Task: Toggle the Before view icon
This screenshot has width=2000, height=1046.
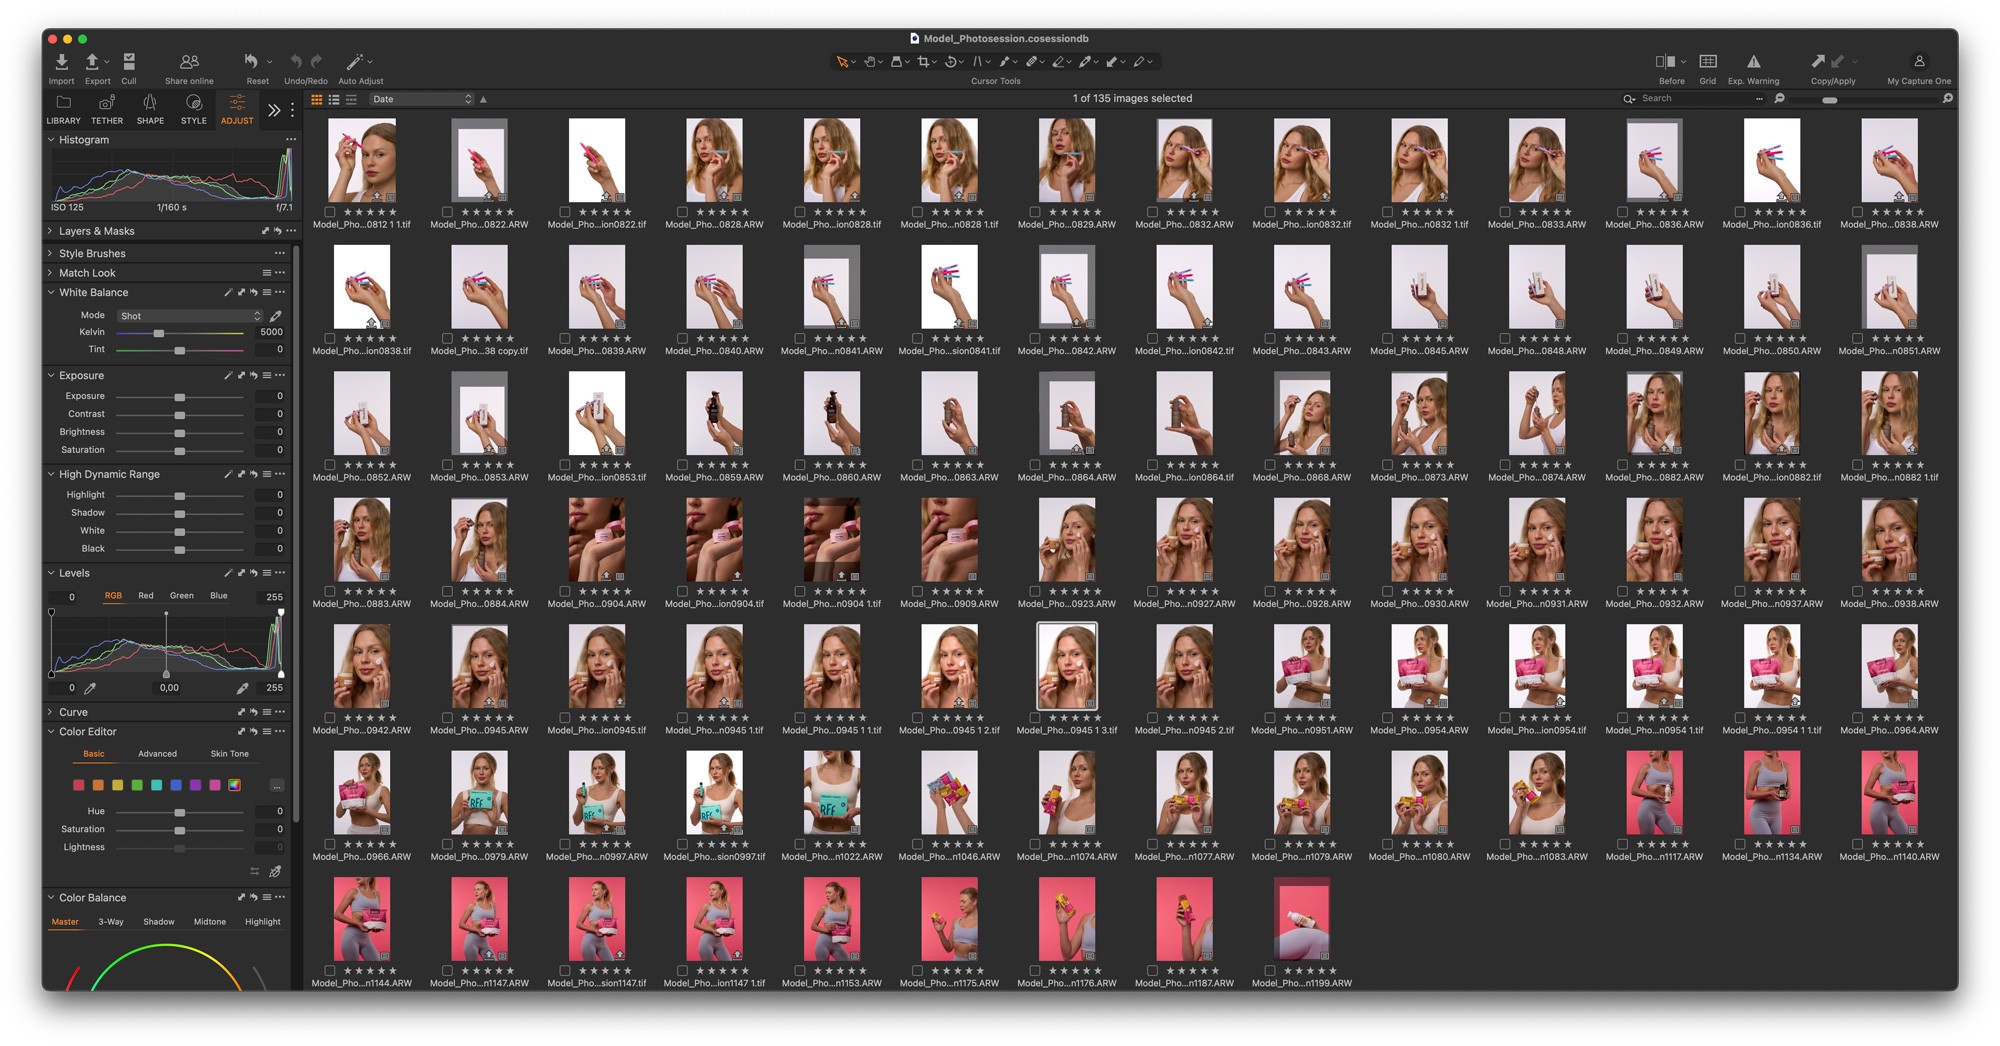Action: (x=1665, y=62)
